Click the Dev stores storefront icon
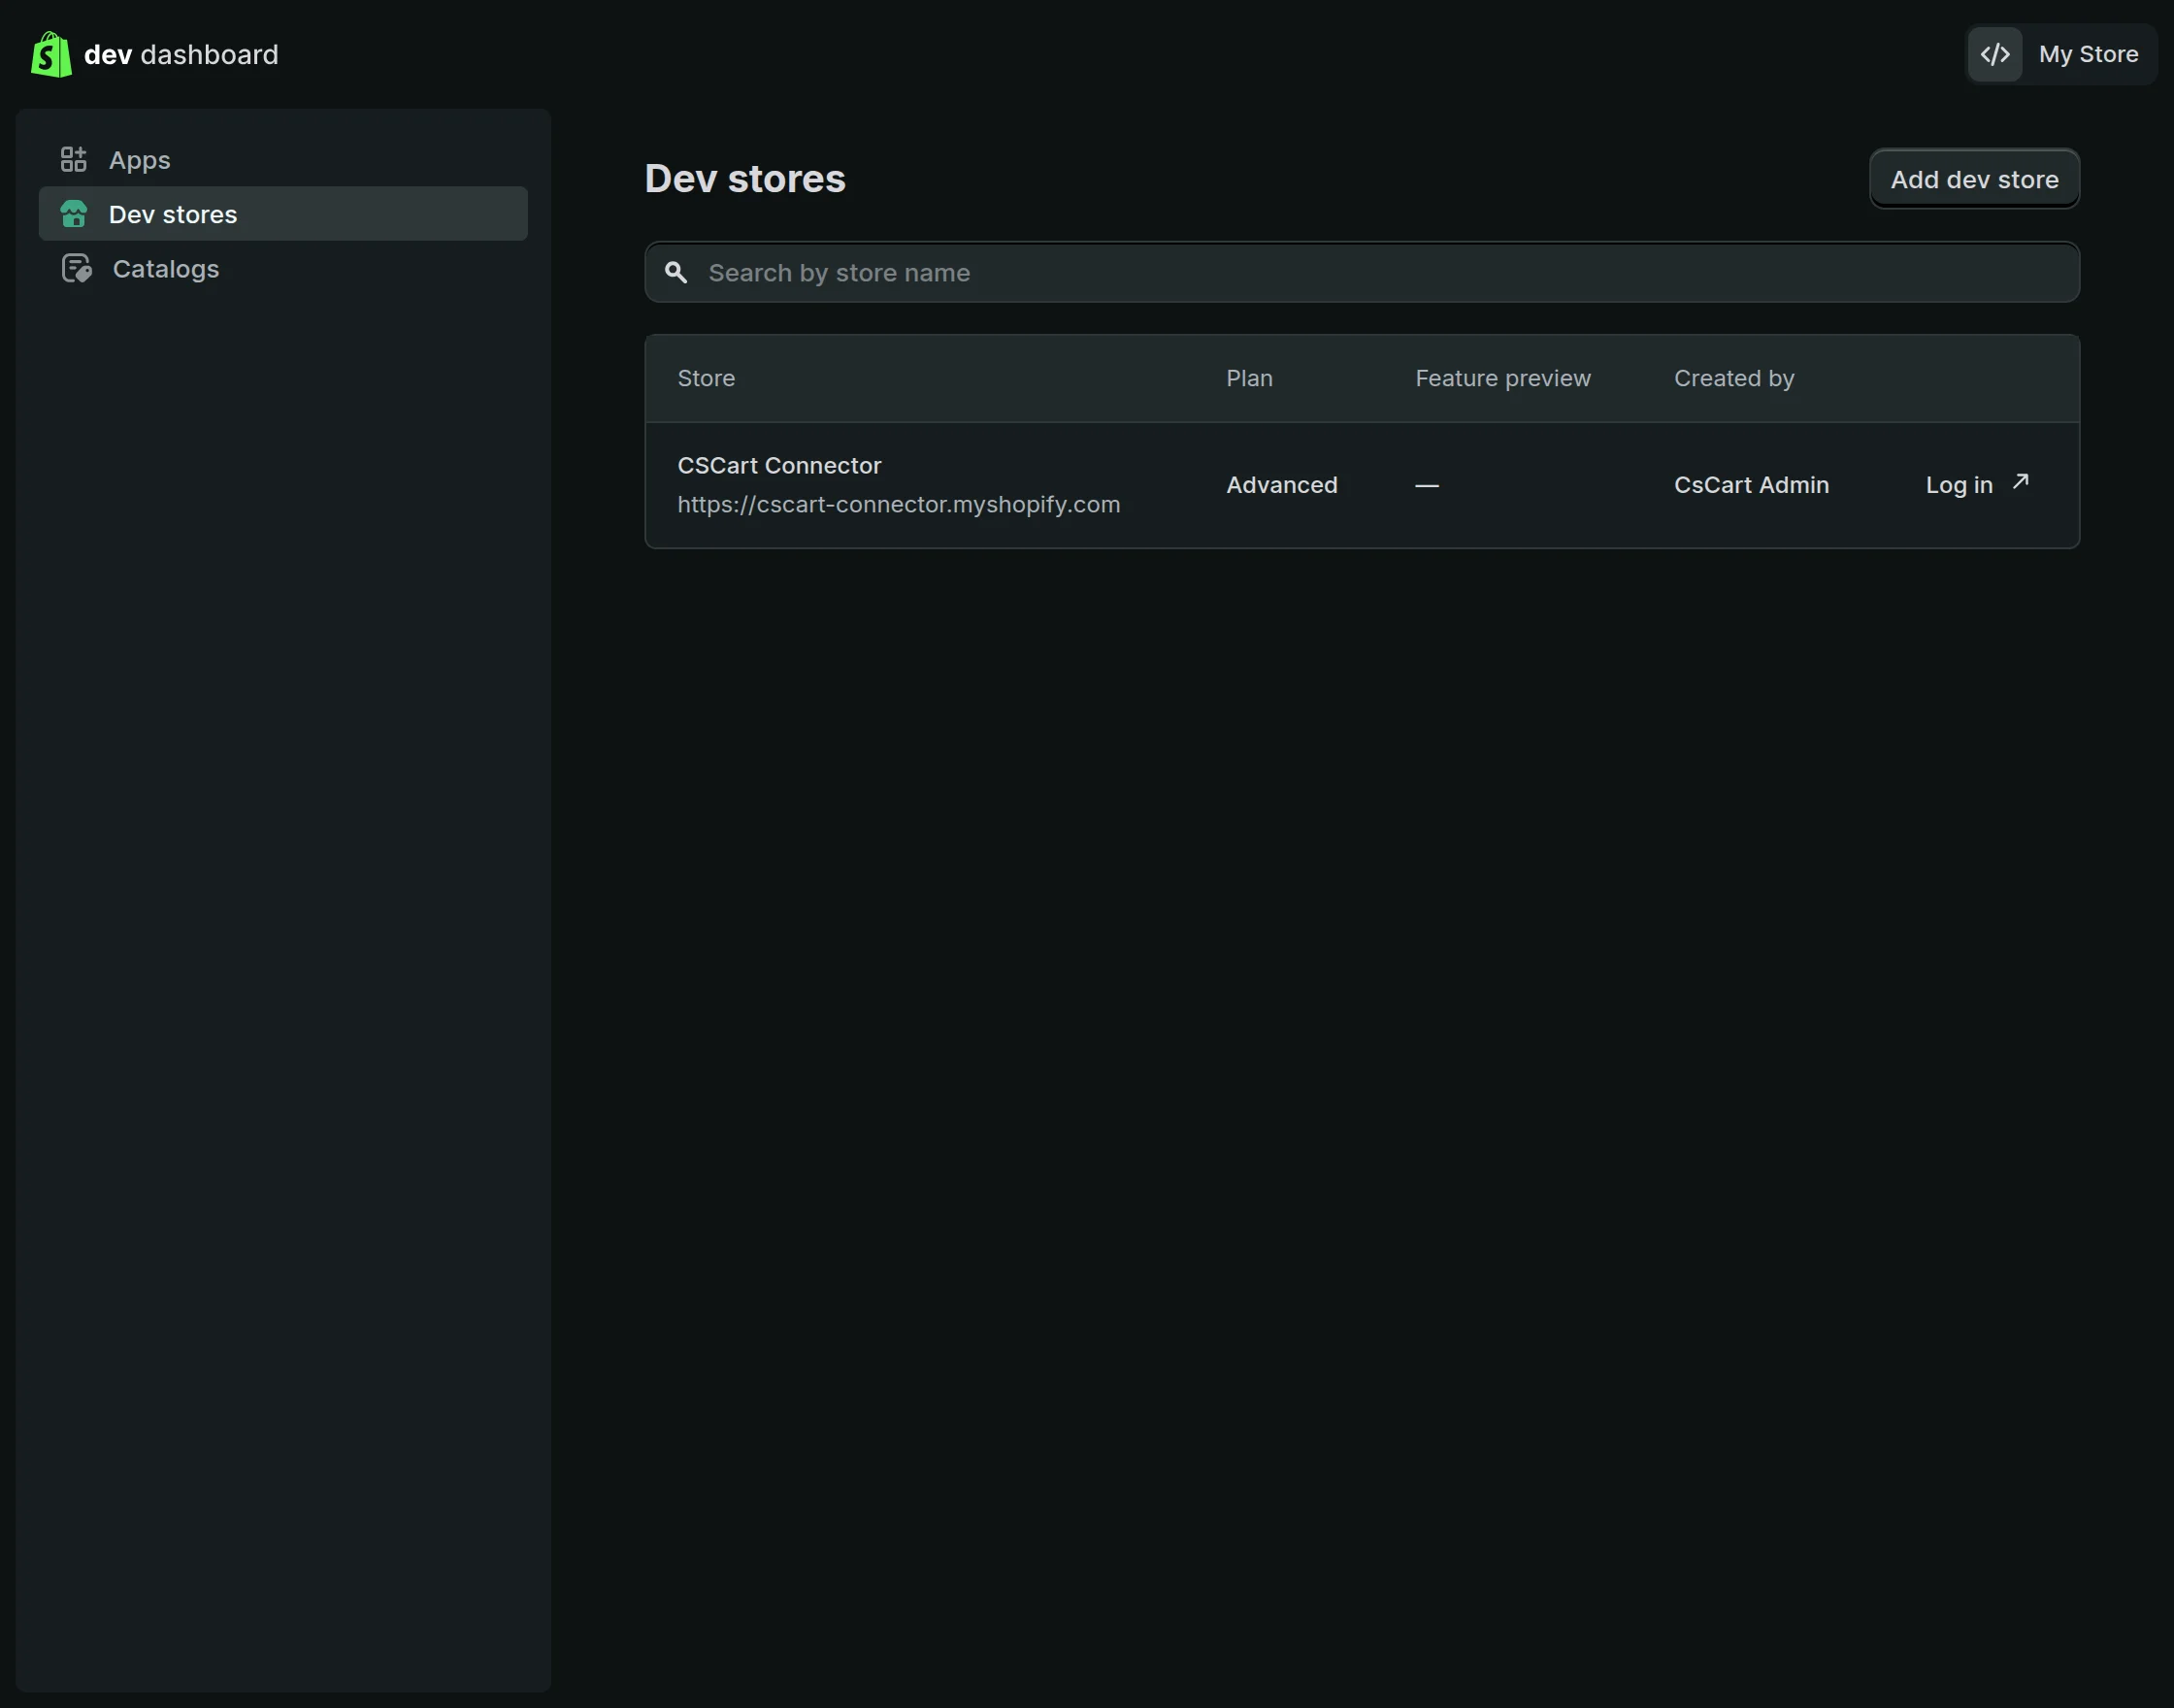The image size is (2174, 1708). click(x=73, y=214)
